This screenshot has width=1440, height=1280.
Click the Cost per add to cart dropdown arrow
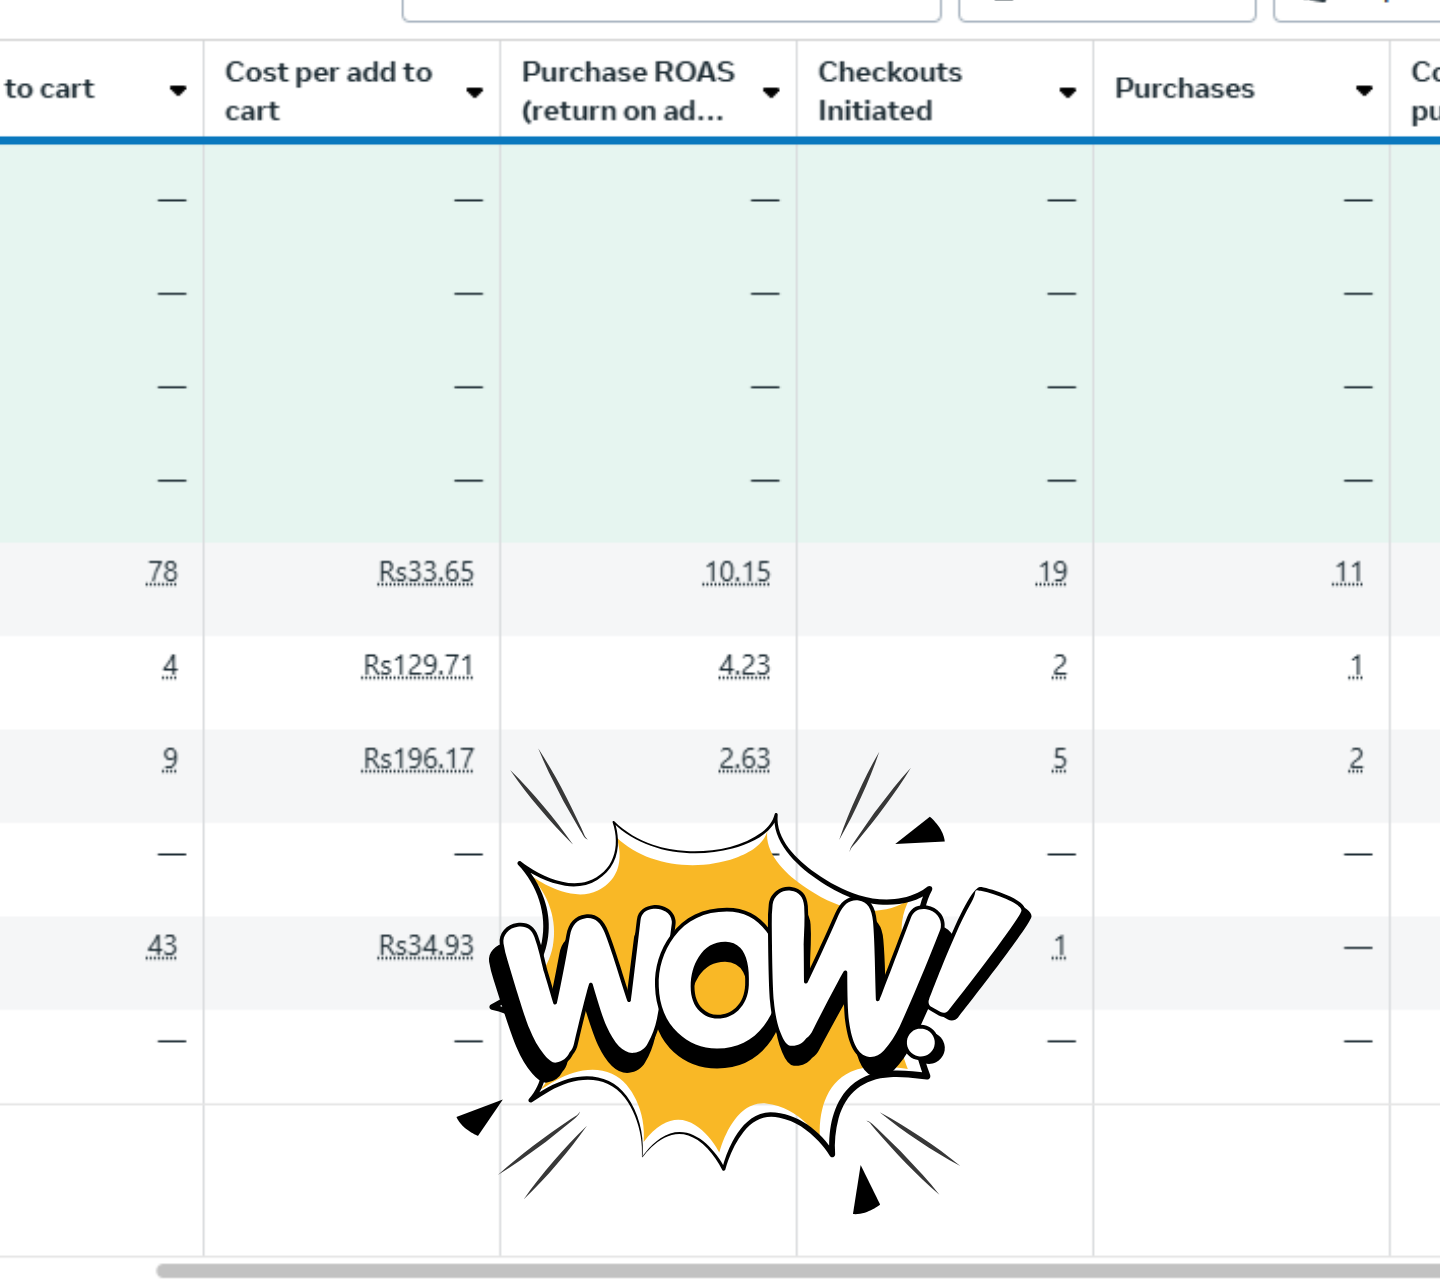click(x=475, y=92)
